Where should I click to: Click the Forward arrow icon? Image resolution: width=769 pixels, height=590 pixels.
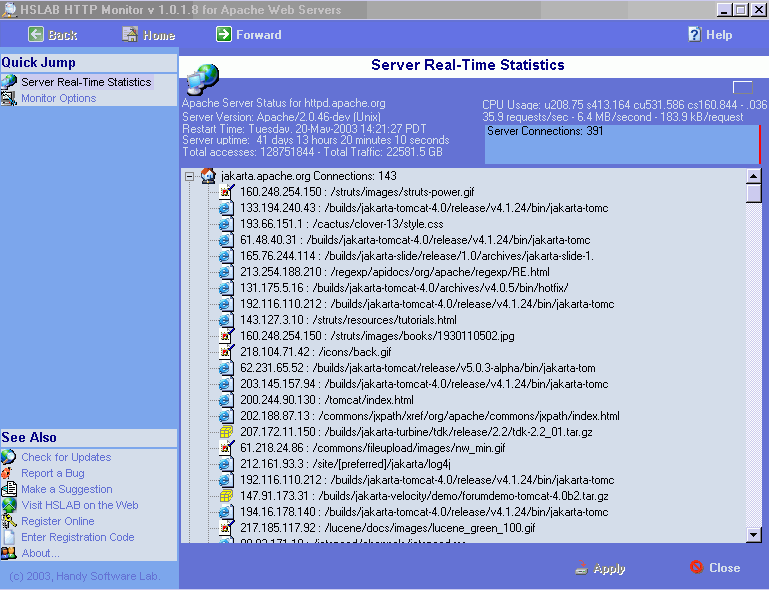pyautogui.click(x=224, y=34)
